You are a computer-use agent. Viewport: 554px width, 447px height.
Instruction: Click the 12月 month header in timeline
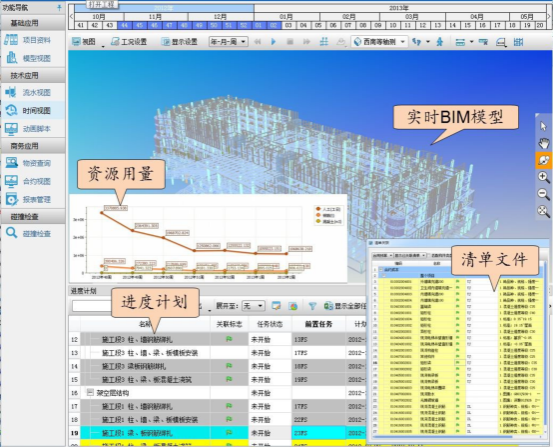(x=220, y=17)
